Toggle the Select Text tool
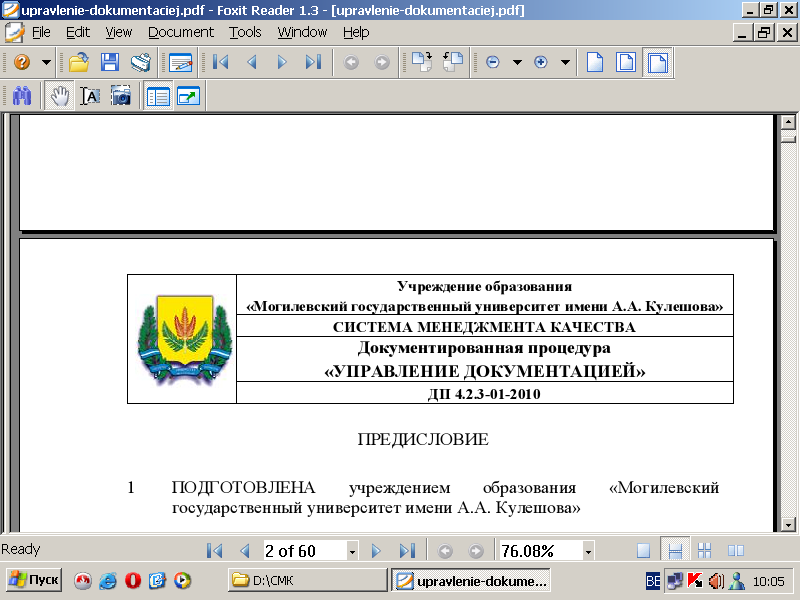 (90, 97)
